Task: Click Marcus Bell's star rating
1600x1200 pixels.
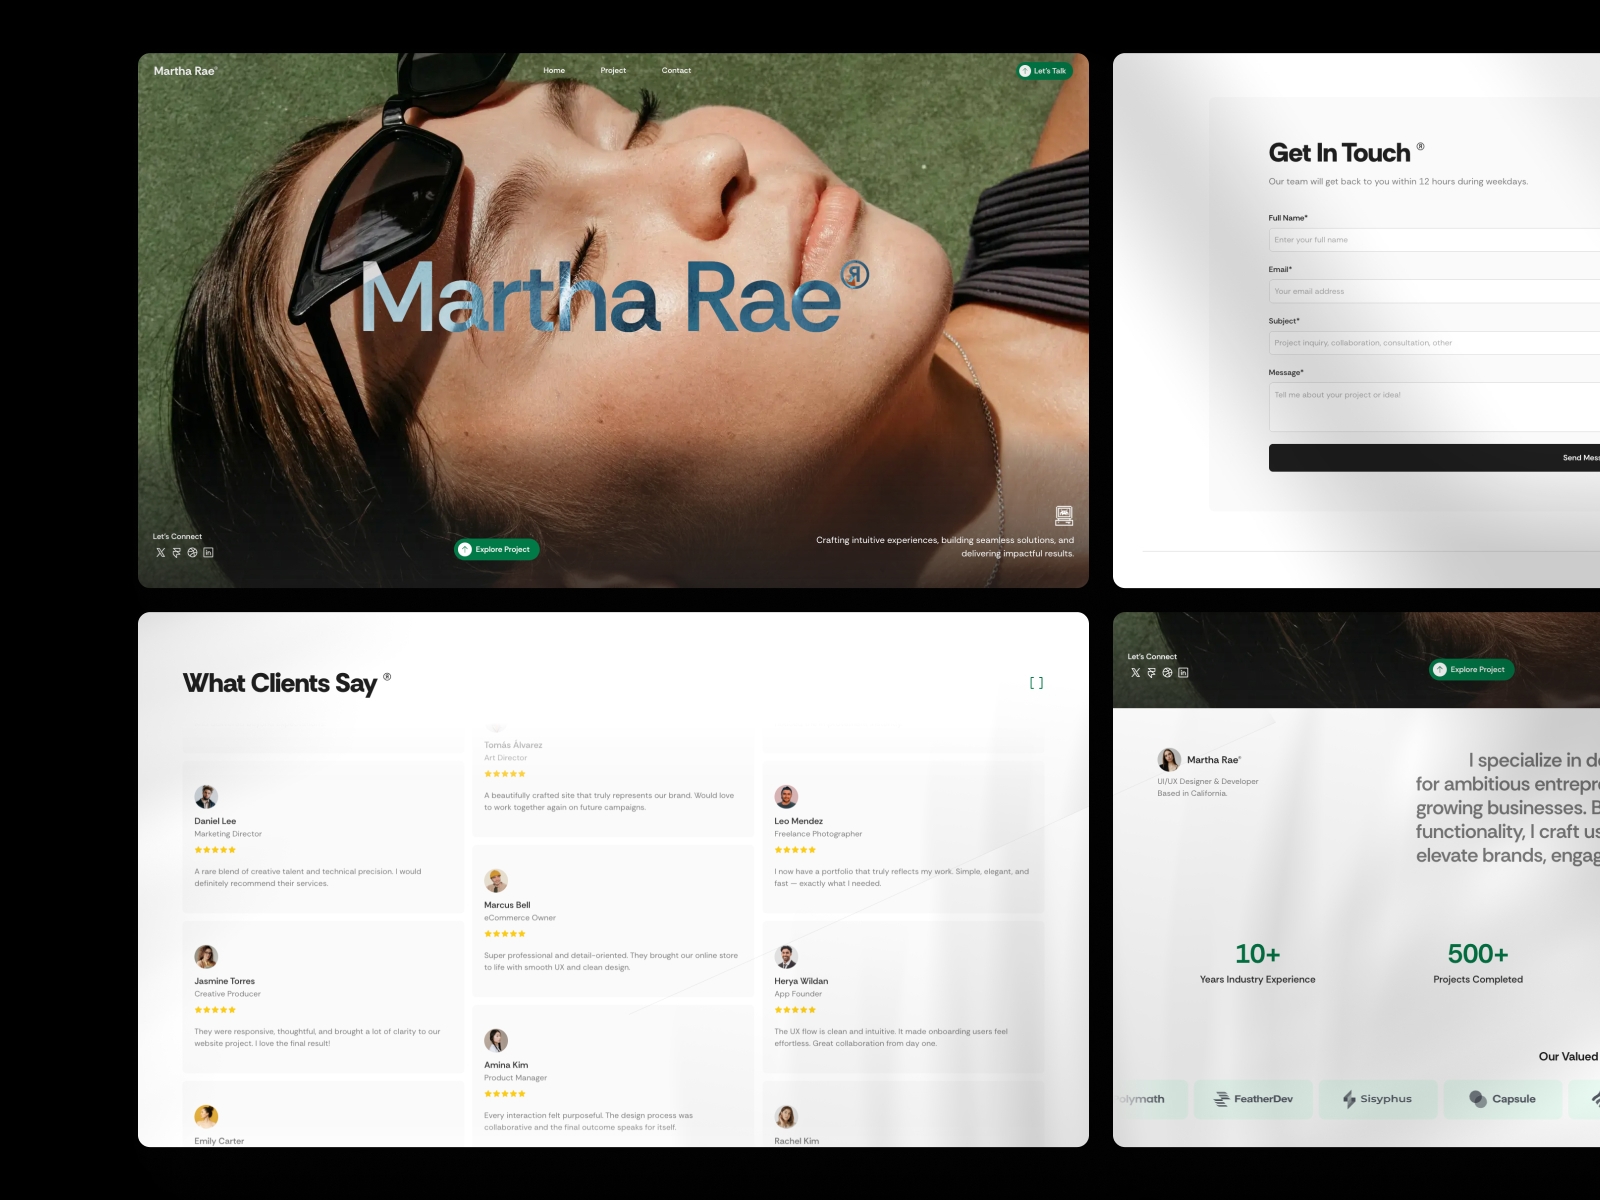Action: (505, 934)
